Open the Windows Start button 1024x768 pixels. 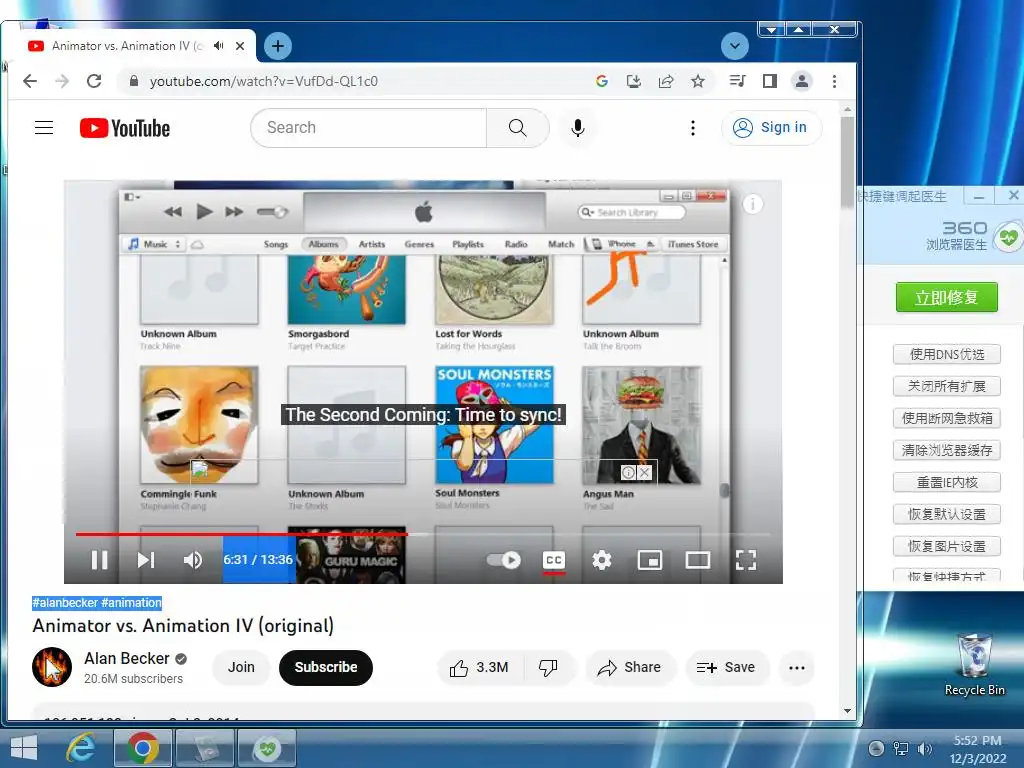(24, 747)
